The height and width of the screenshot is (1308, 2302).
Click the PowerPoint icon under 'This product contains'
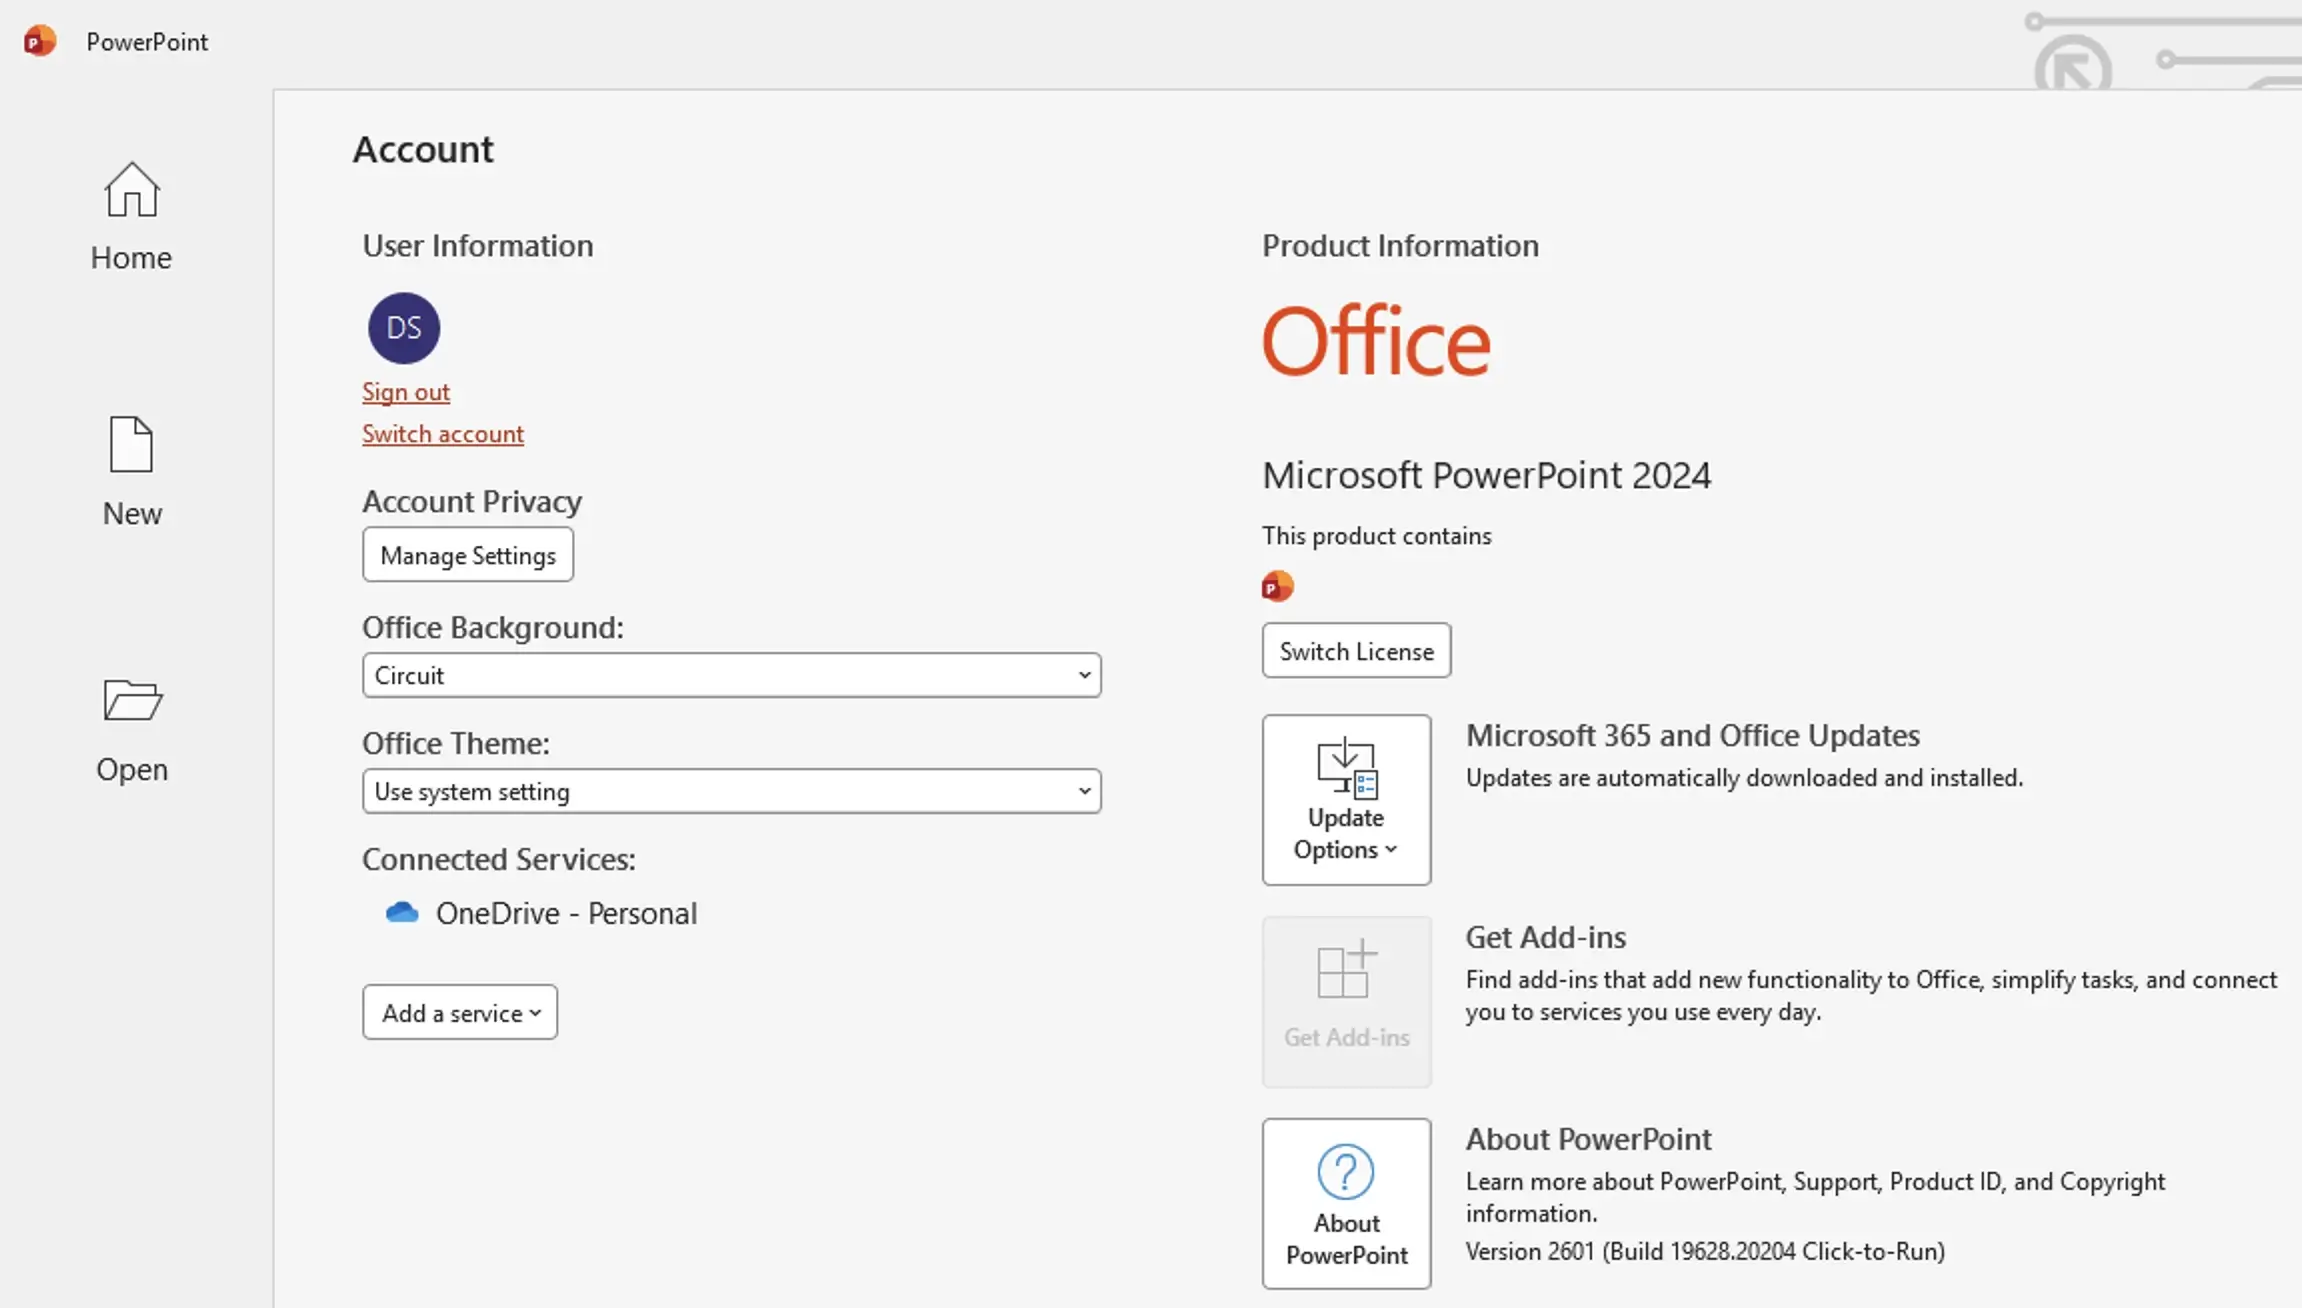click(x=1277, y=586)
